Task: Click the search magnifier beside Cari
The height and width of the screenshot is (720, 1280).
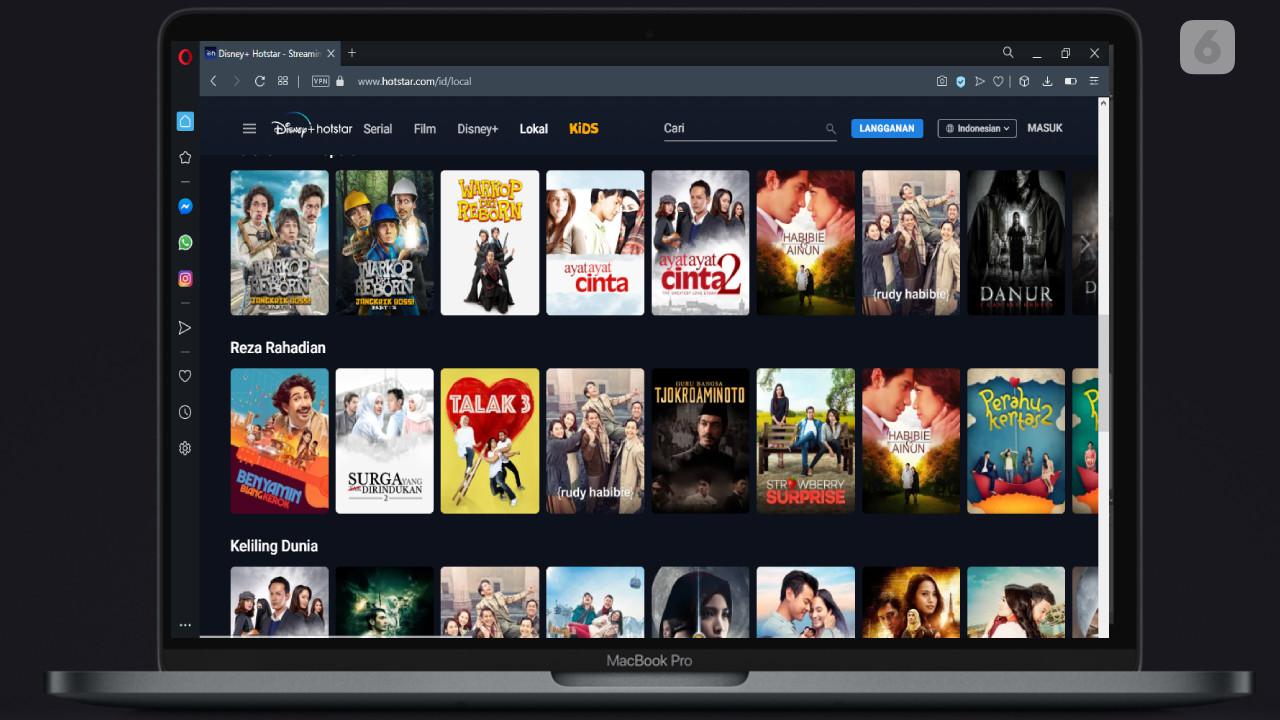Action: pyautogui.click(x=830, y=129)
